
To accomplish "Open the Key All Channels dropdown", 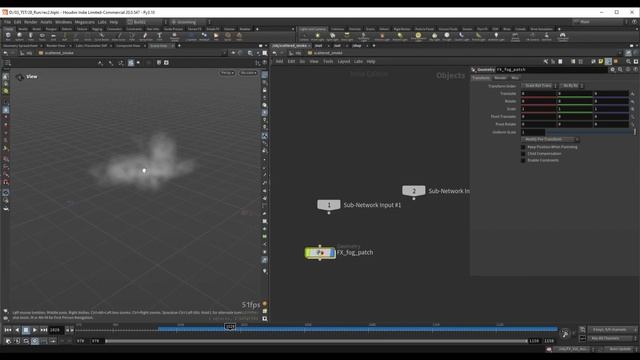I will point(613,338).
